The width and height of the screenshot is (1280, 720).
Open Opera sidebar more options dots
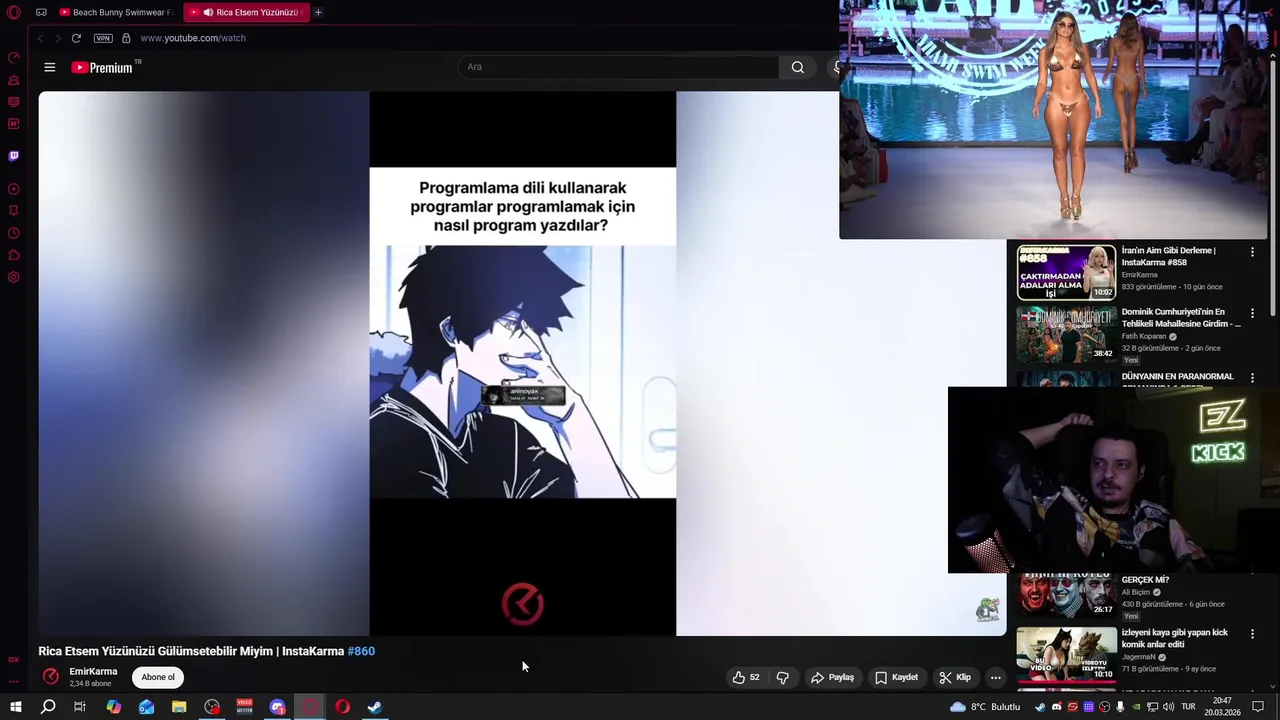pyautogui.click(x=13, y=681)
